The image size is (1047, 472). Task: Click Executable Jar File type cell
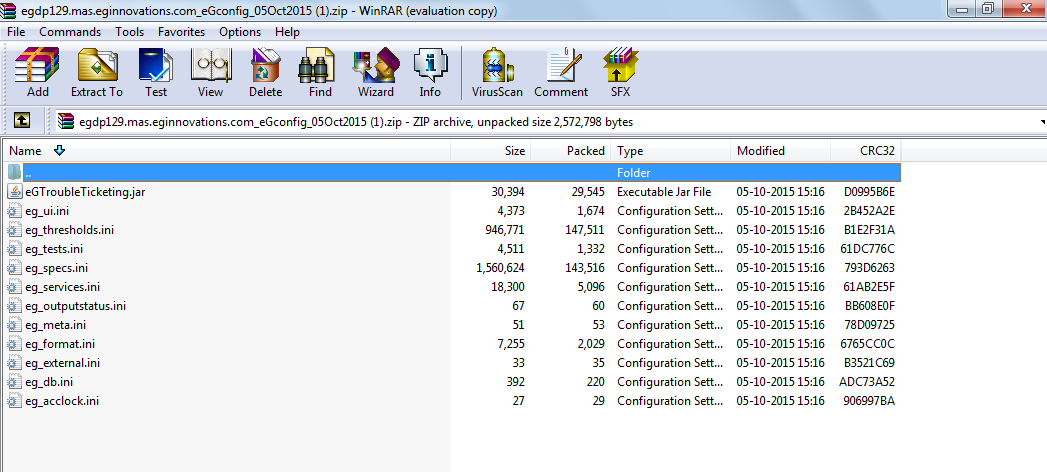664,192
